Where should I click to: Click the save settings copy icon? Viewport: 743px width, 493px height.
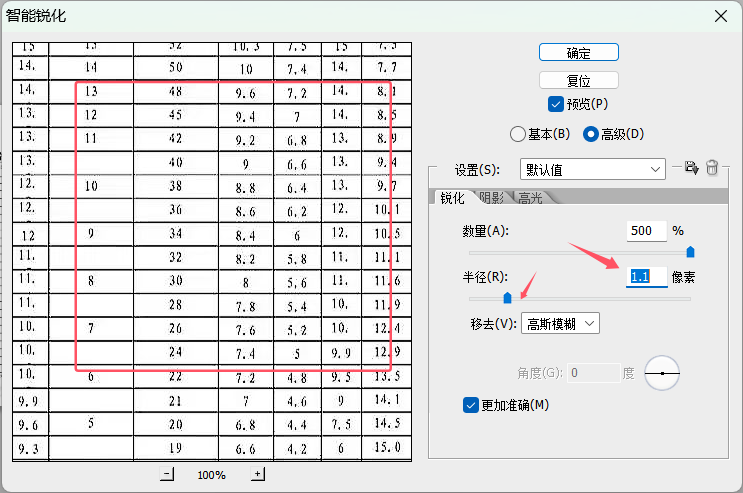pos(691,168)
